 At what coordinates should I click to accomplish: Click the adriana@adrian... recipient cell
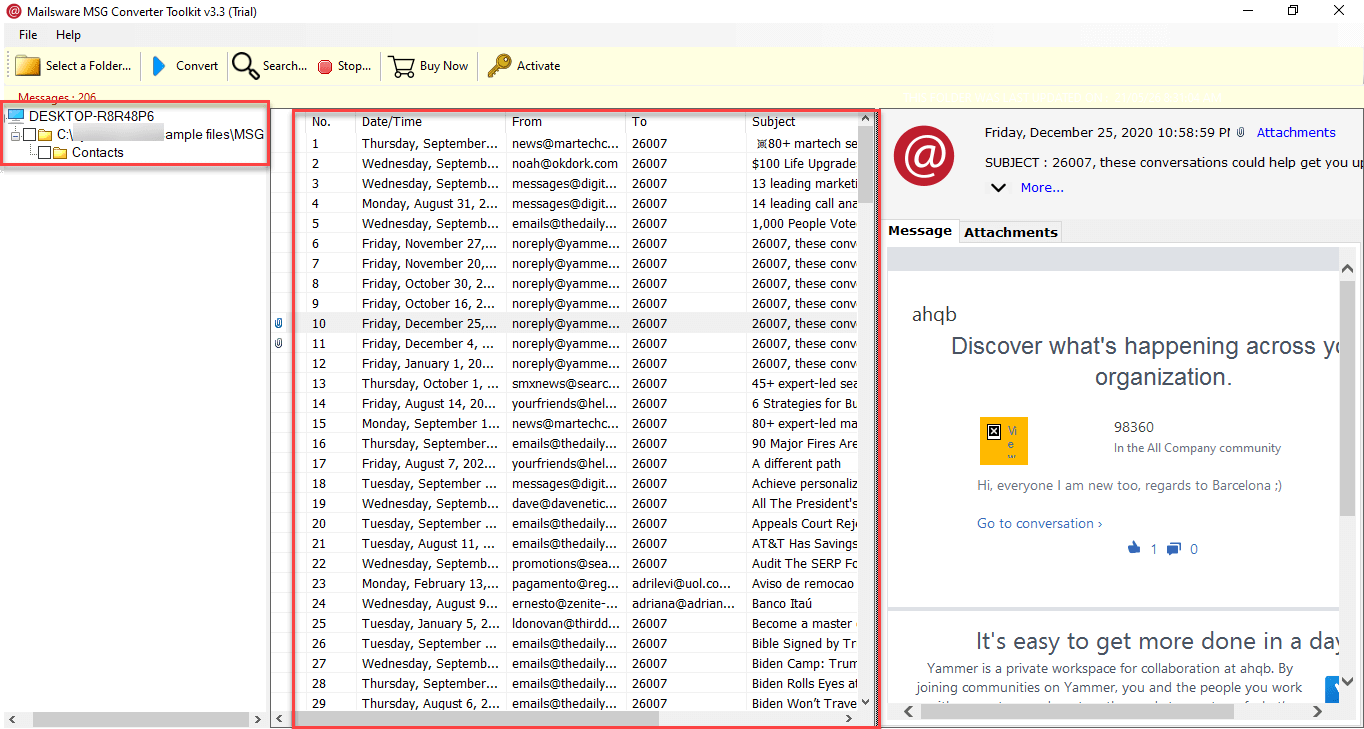(686, 603)
